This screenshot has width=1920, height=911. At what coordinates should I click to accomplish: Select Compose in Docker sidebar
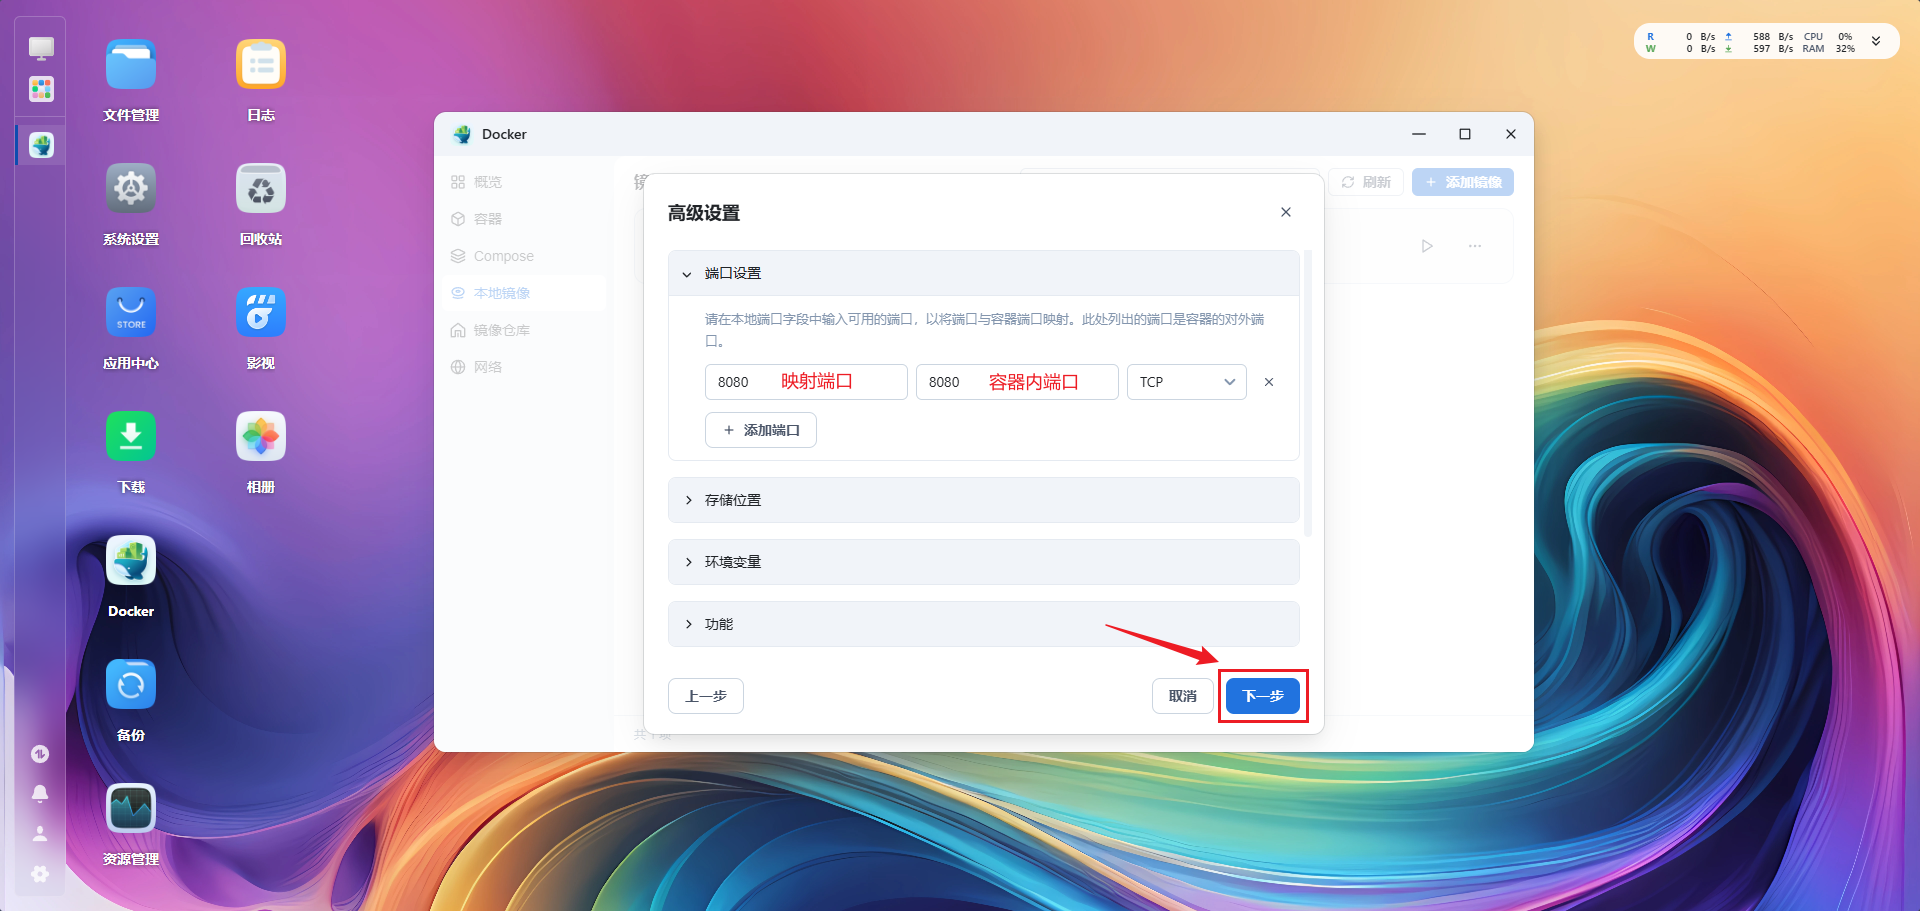coord(525,256)
